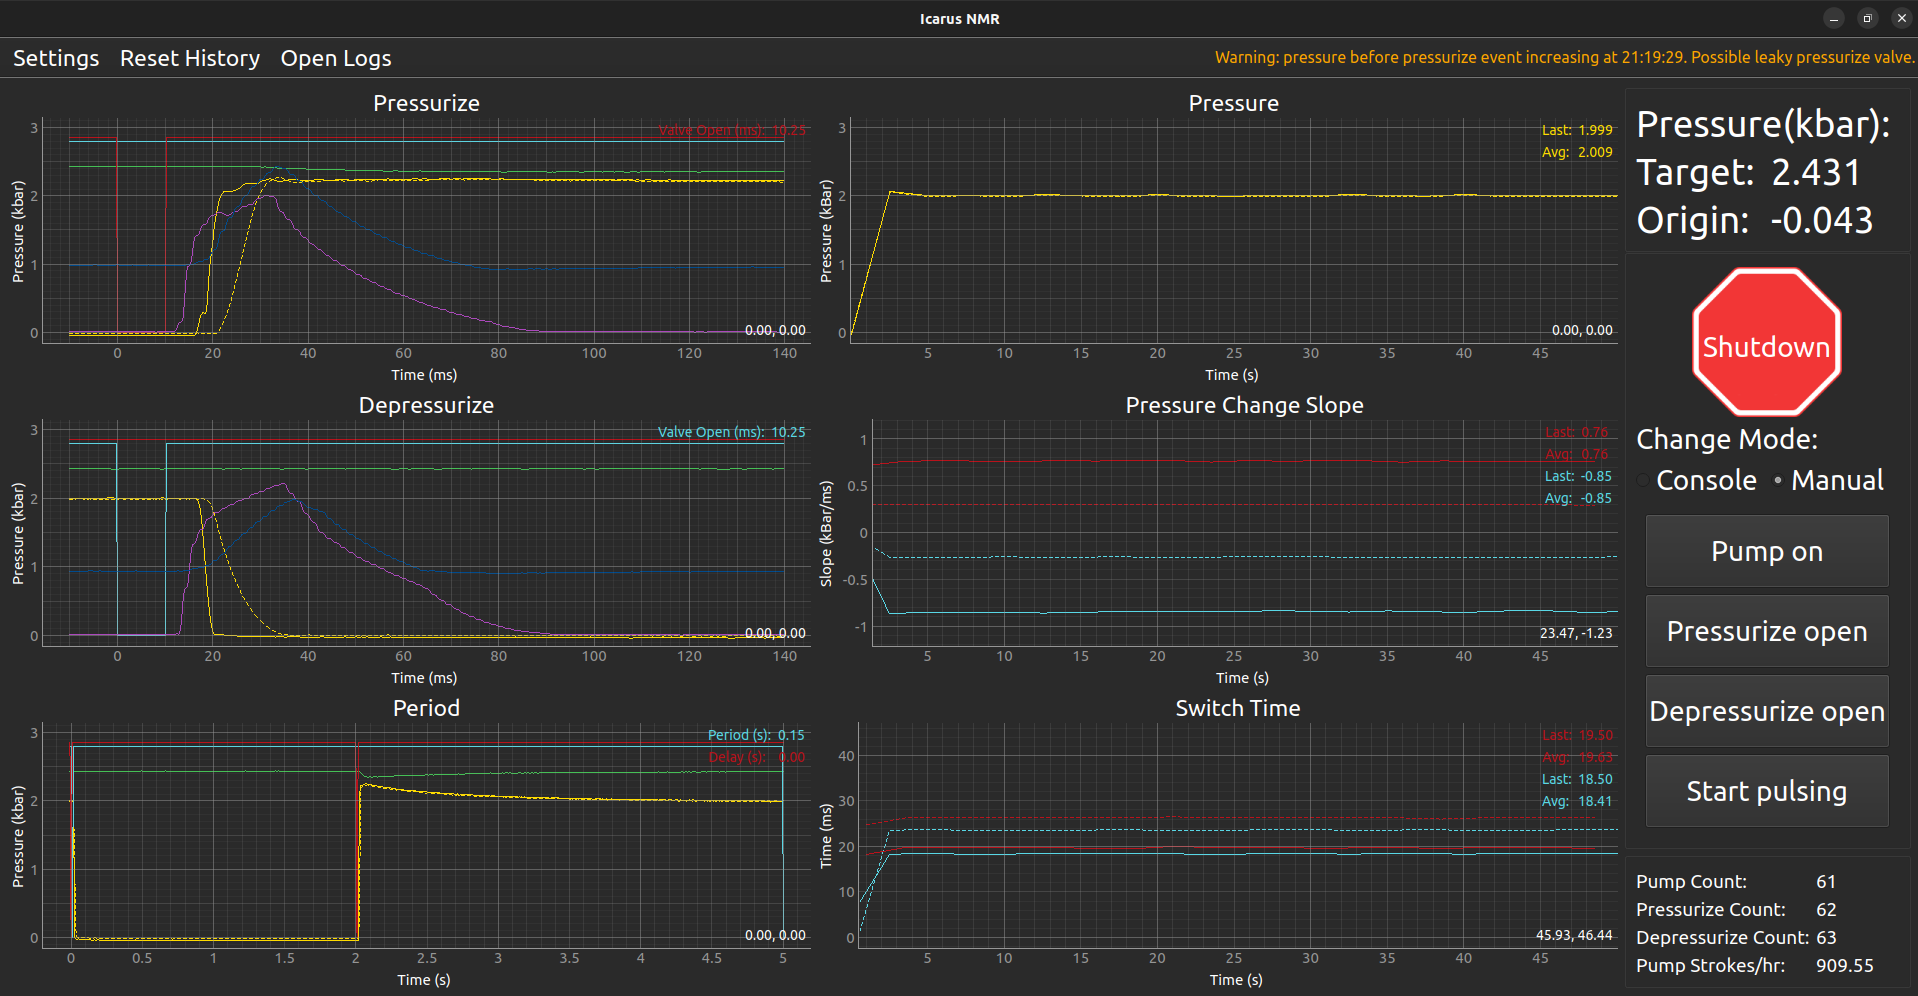1918x996 pixels.
Task: Click the orange leaky valve warning message
Action: [1564, 58]
